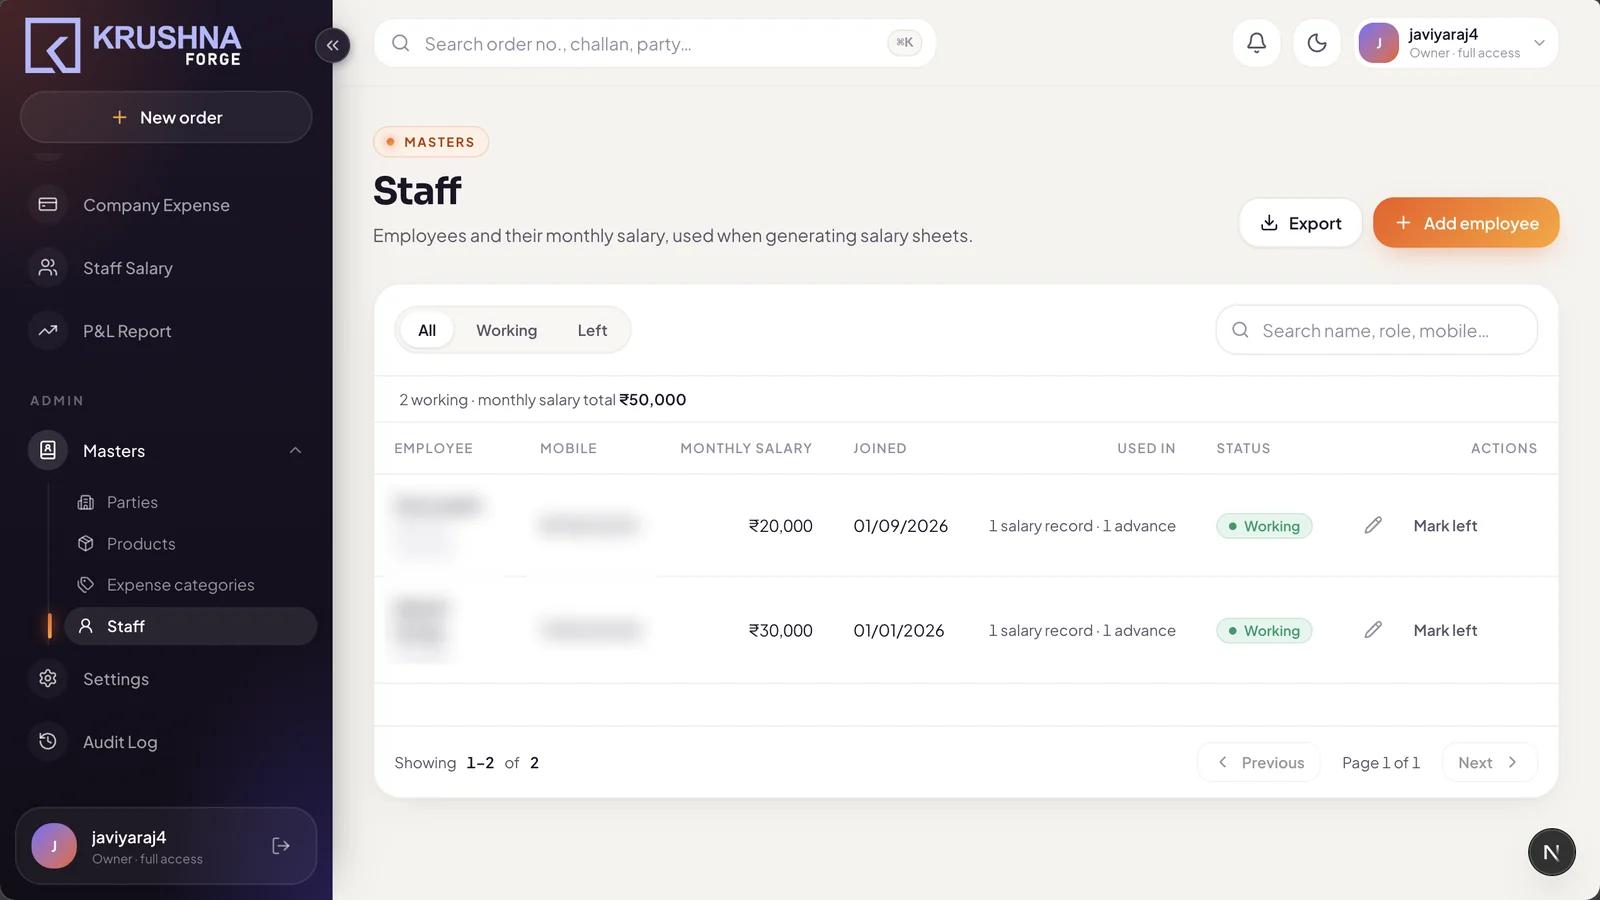Click the logout icon in sidebar footer
This screenshot has height=900, width=1600.
(281, 846)
